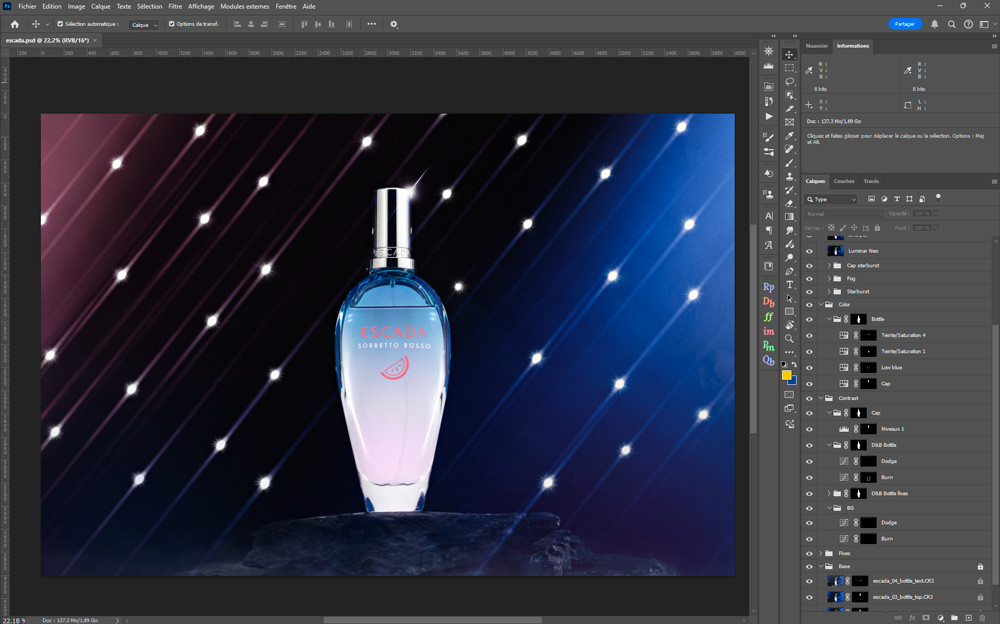This screenshot has width=1000, height=624.
Task: Switch to the Couches tab
Action: [844, 181]
